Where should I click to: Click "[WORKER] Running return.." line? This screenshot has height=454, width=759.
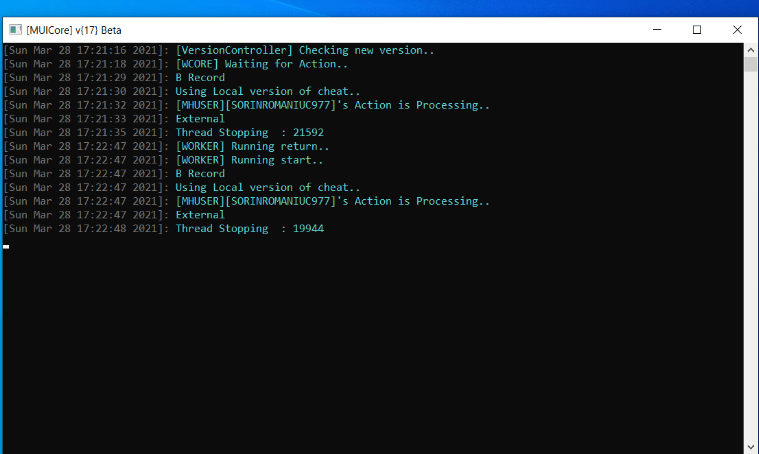252,146
